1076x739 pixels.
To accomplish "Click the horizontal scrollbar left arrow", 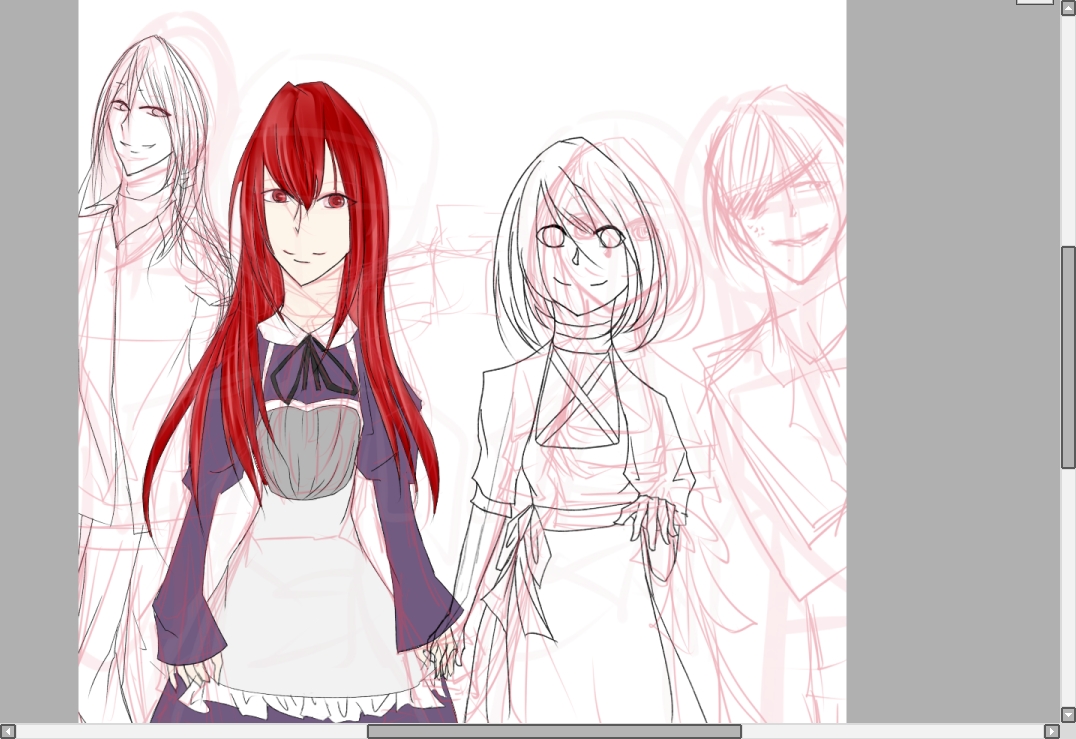I will tap(8, 731).
